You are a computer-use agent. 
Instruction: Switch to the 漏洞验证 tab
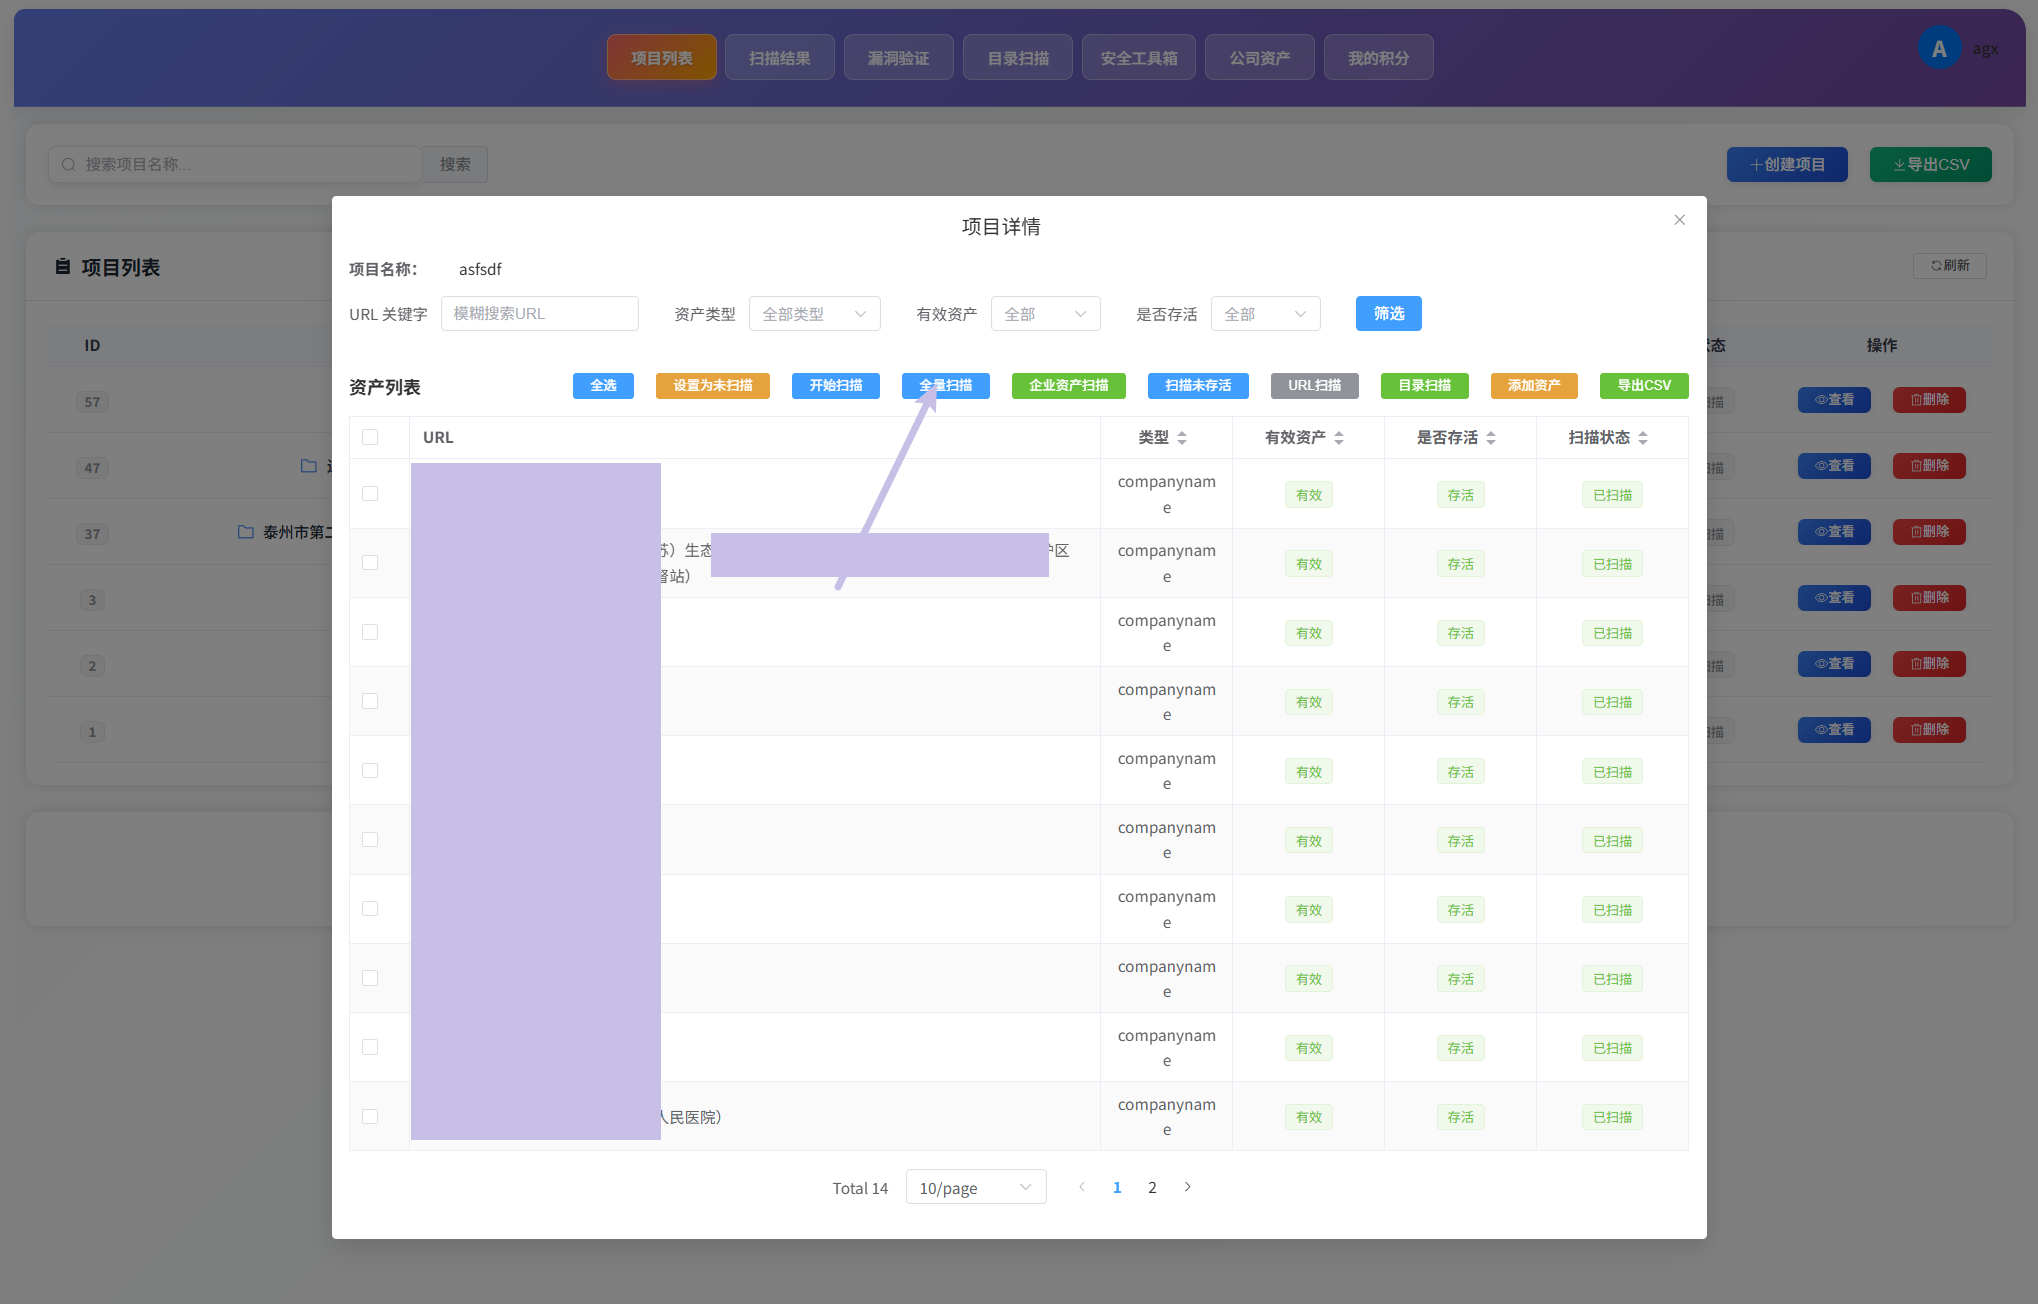click(898, 58)
